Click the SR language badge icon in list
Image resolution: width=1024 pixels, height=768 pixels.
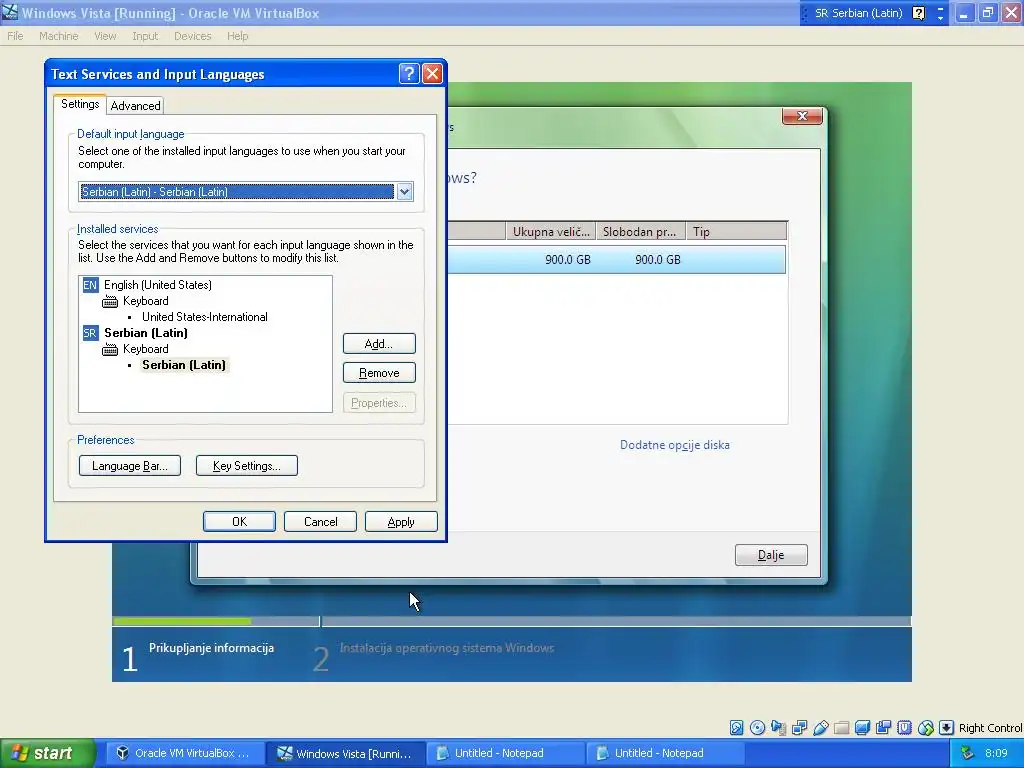click(x=89, y=333)
